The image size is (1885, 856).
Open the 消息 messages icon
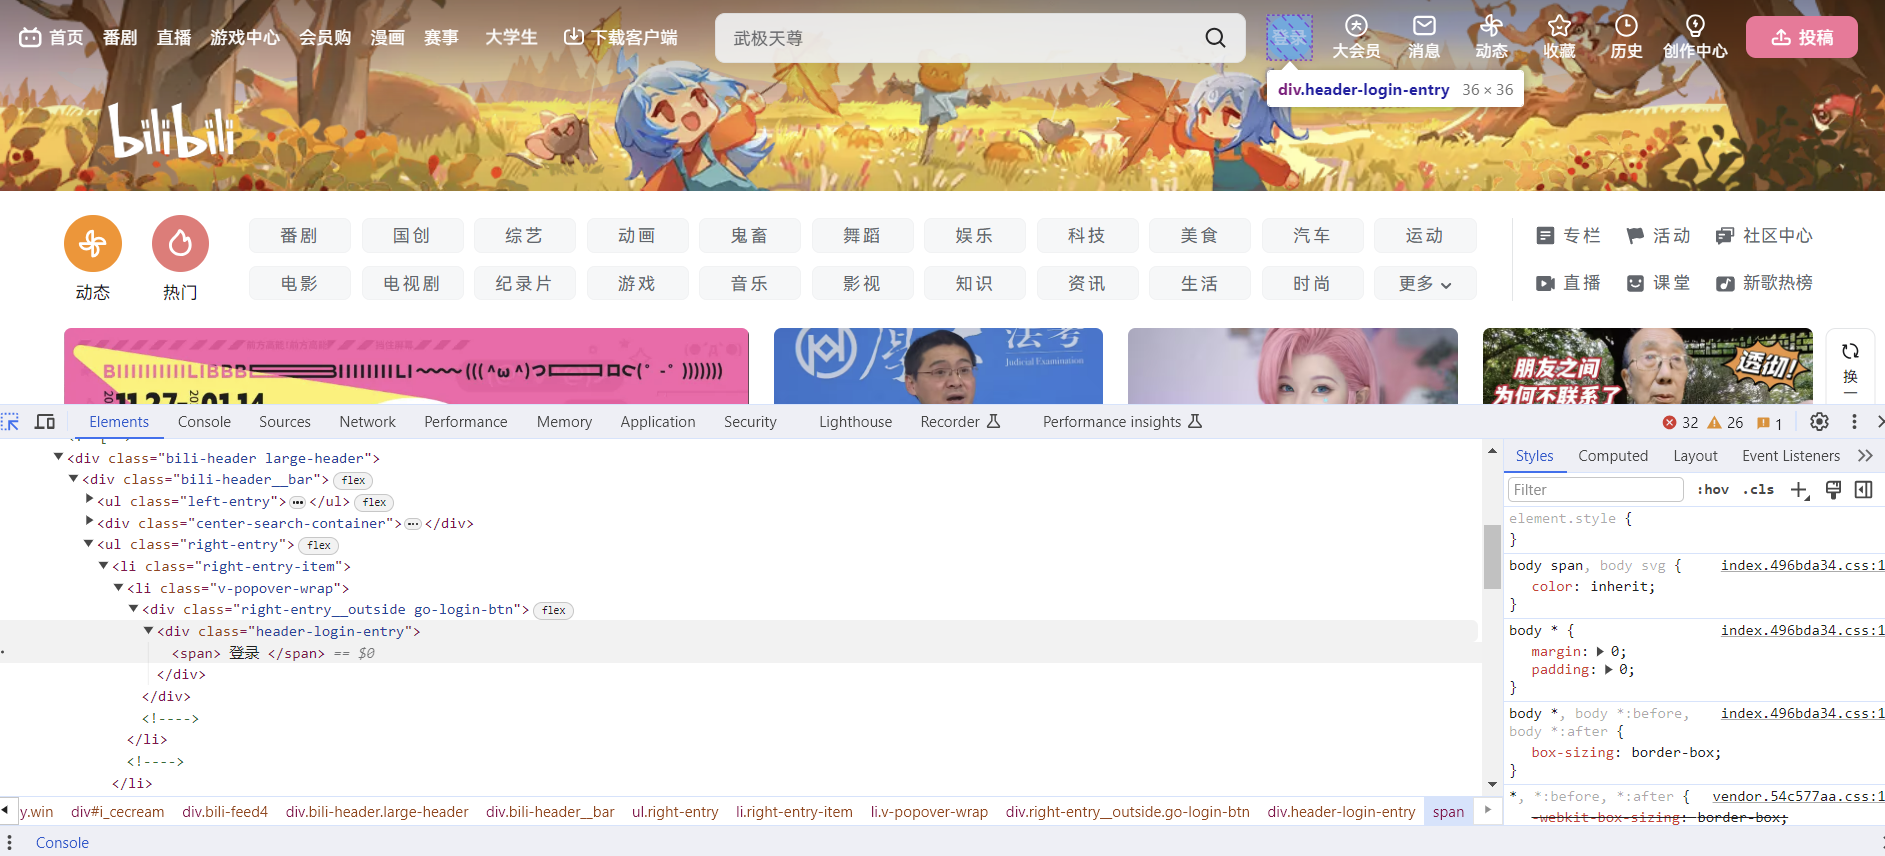point(1424,37)
